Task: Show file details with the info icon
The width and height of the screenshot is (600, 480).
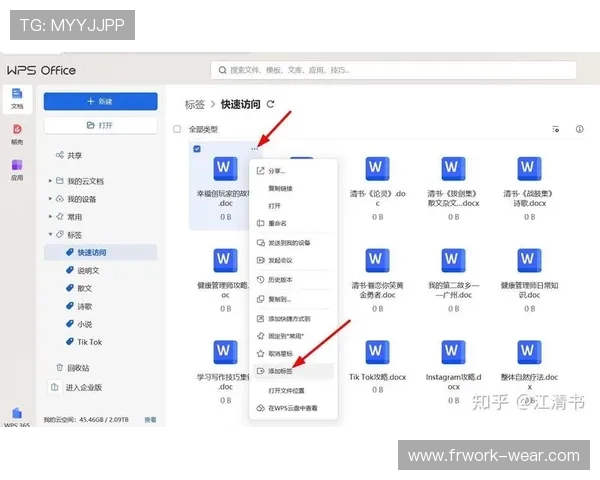Action: [580, 129]
